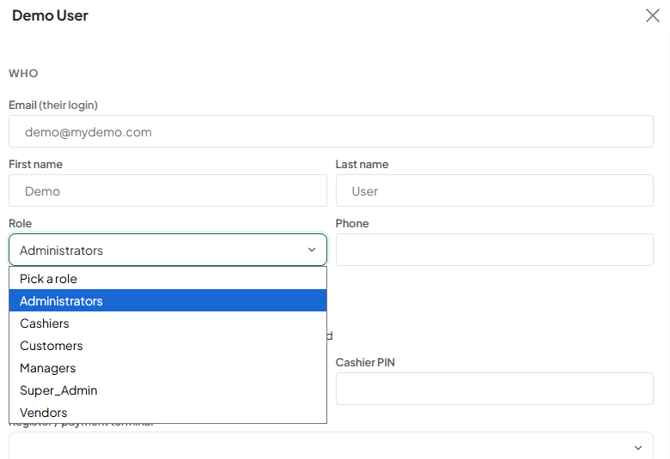670x459 pixels.
Task: Click the 'Role' label
Action: [20, 224]
